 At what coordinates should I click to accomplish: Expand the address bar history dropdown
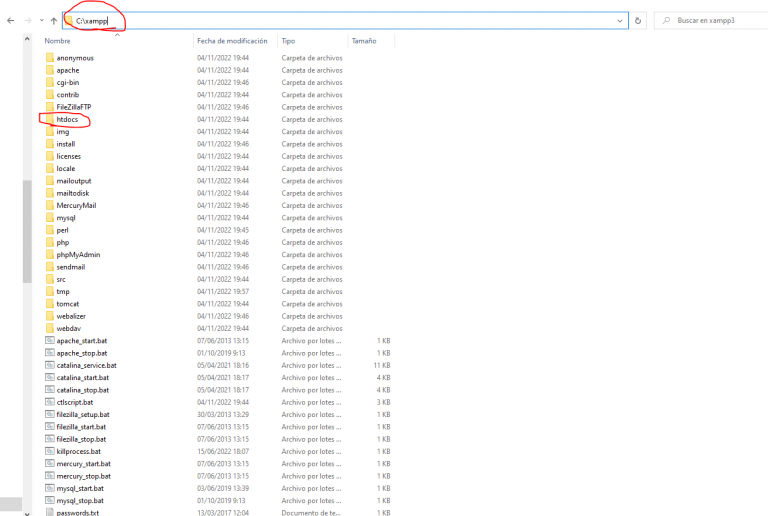[x=621, y=20]
